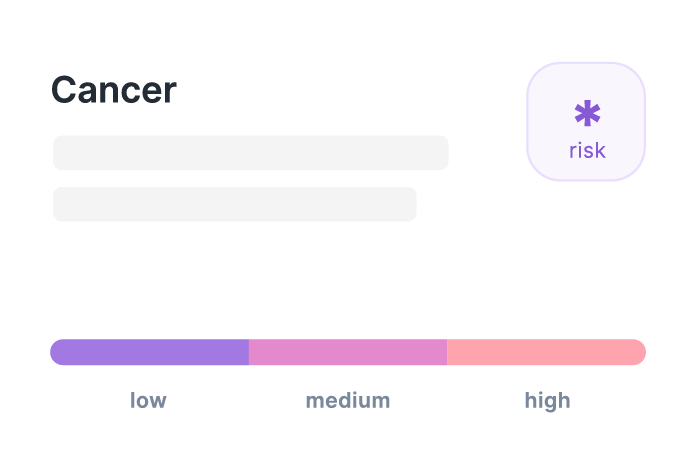The height and width of the screenshot is (476, 699).
Task: Click the letter "C" in the Cancer title
Action: pyautogui.click(x=64, y=90)
